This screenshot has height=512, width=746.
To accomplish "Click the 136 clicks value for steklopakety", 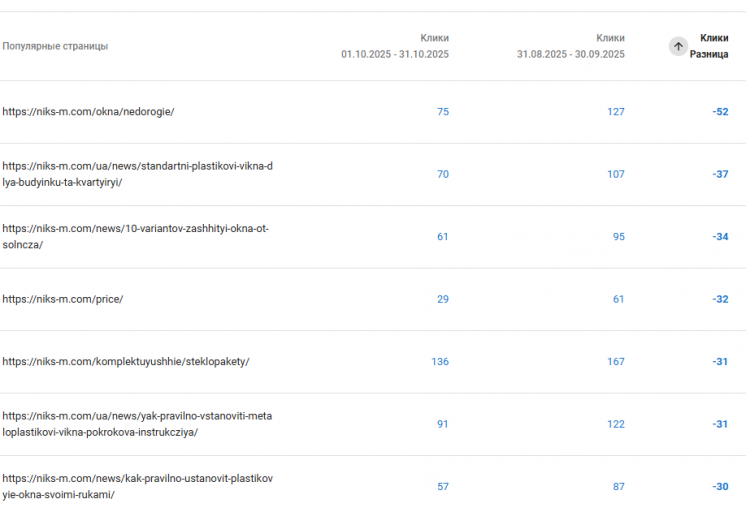I will coord(440,361).
